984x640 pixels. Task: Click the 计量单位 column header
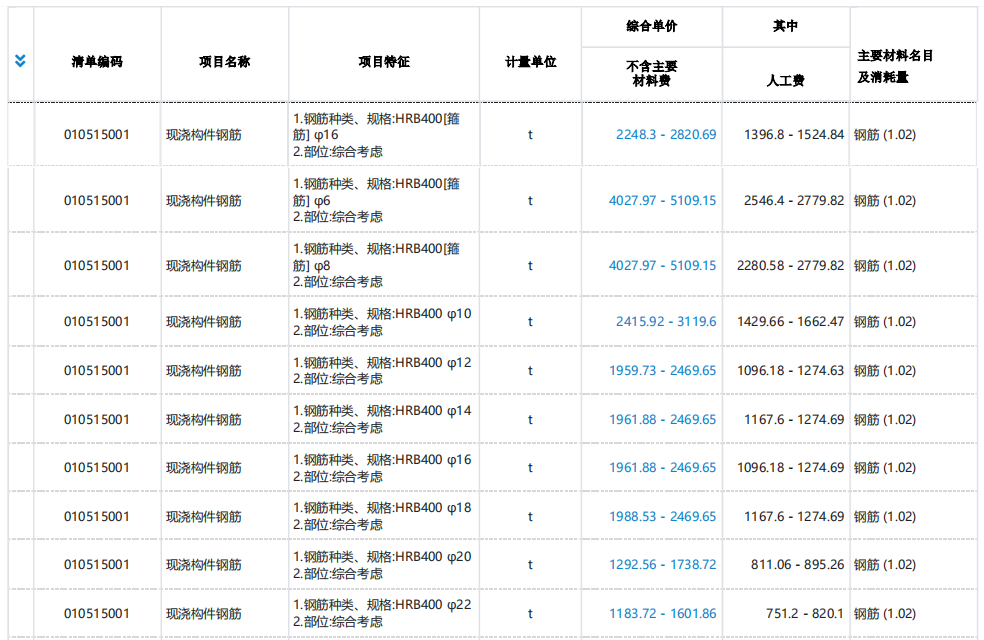[x=531, y=59]
